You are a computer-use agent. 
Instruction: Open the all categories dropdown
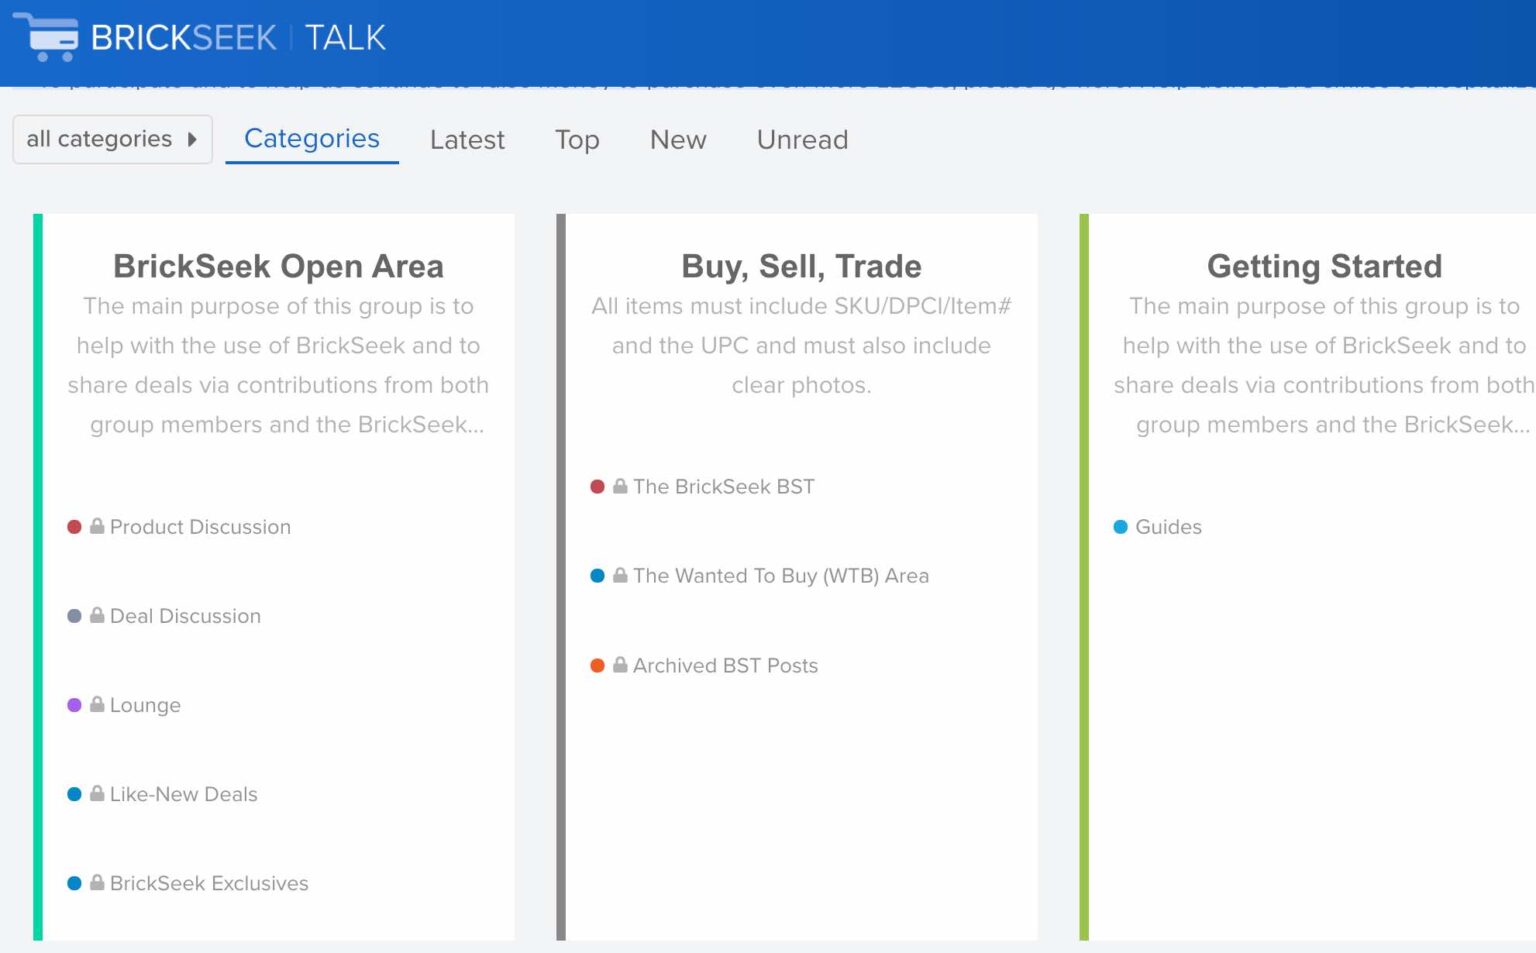coord(112,139)
